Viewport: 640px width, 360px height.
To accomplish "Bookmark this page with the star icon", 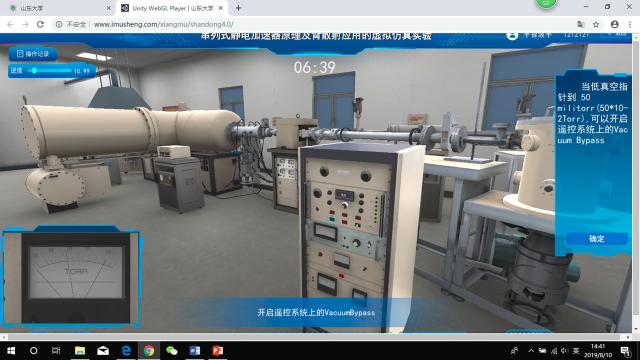I will coord(596,24).
